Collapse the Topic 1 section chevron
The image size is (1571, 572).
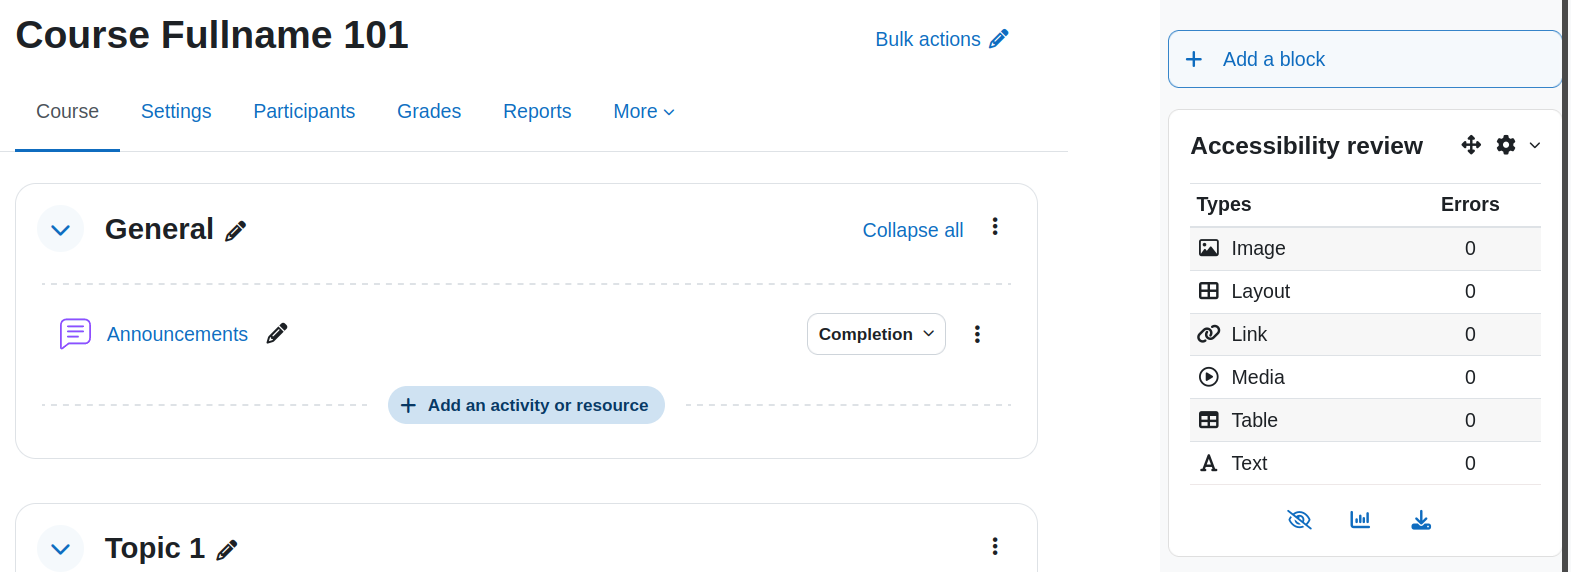pos(60,549)
